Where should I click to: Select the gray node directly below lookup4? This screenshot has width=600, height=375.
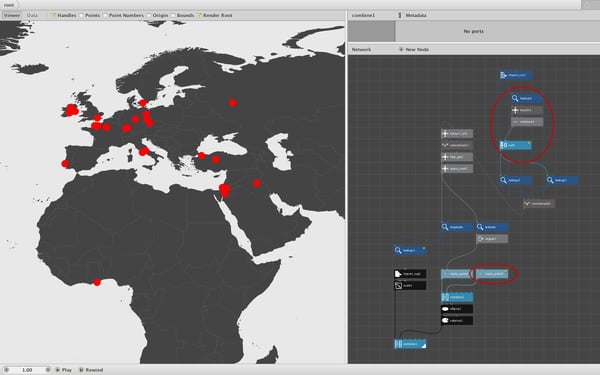[x=527, y=110]
